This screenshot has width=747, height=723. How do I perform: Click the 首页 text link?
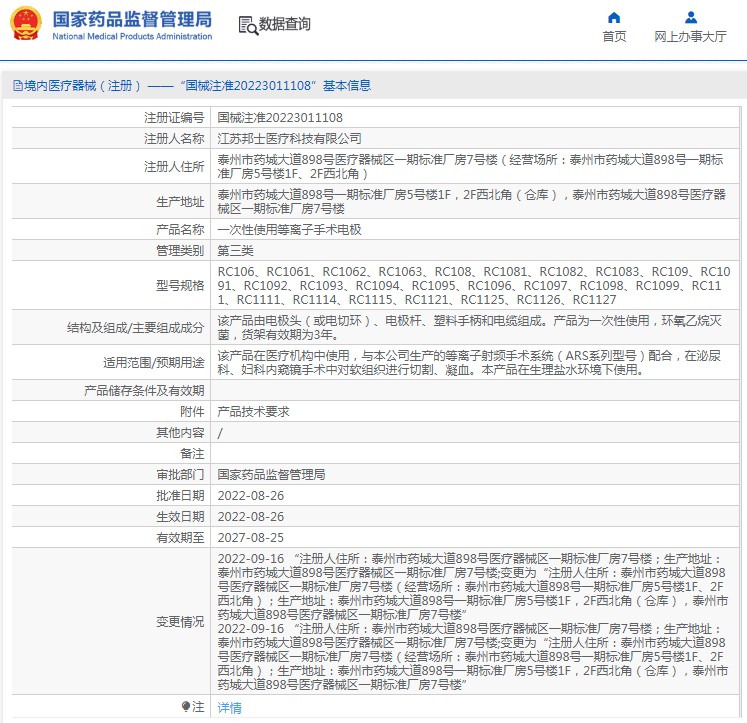pos(614,37)
